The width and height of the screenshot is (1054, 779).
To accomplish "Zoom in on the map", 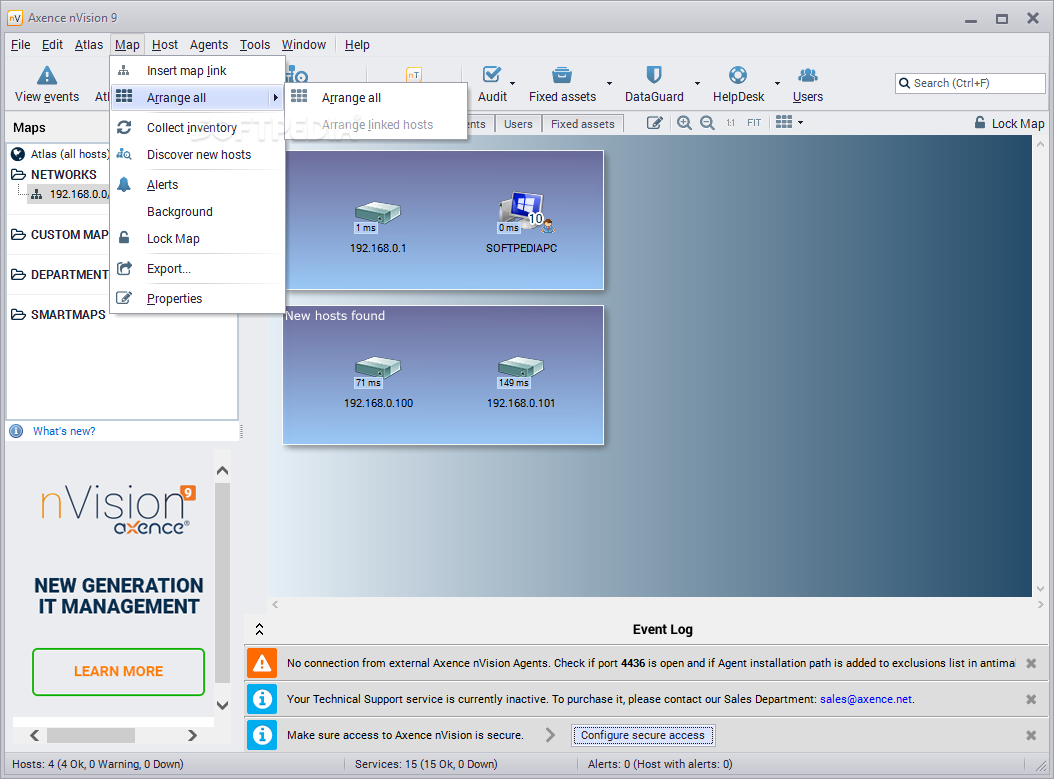I will pyautogui.click(x=684, y=123).
